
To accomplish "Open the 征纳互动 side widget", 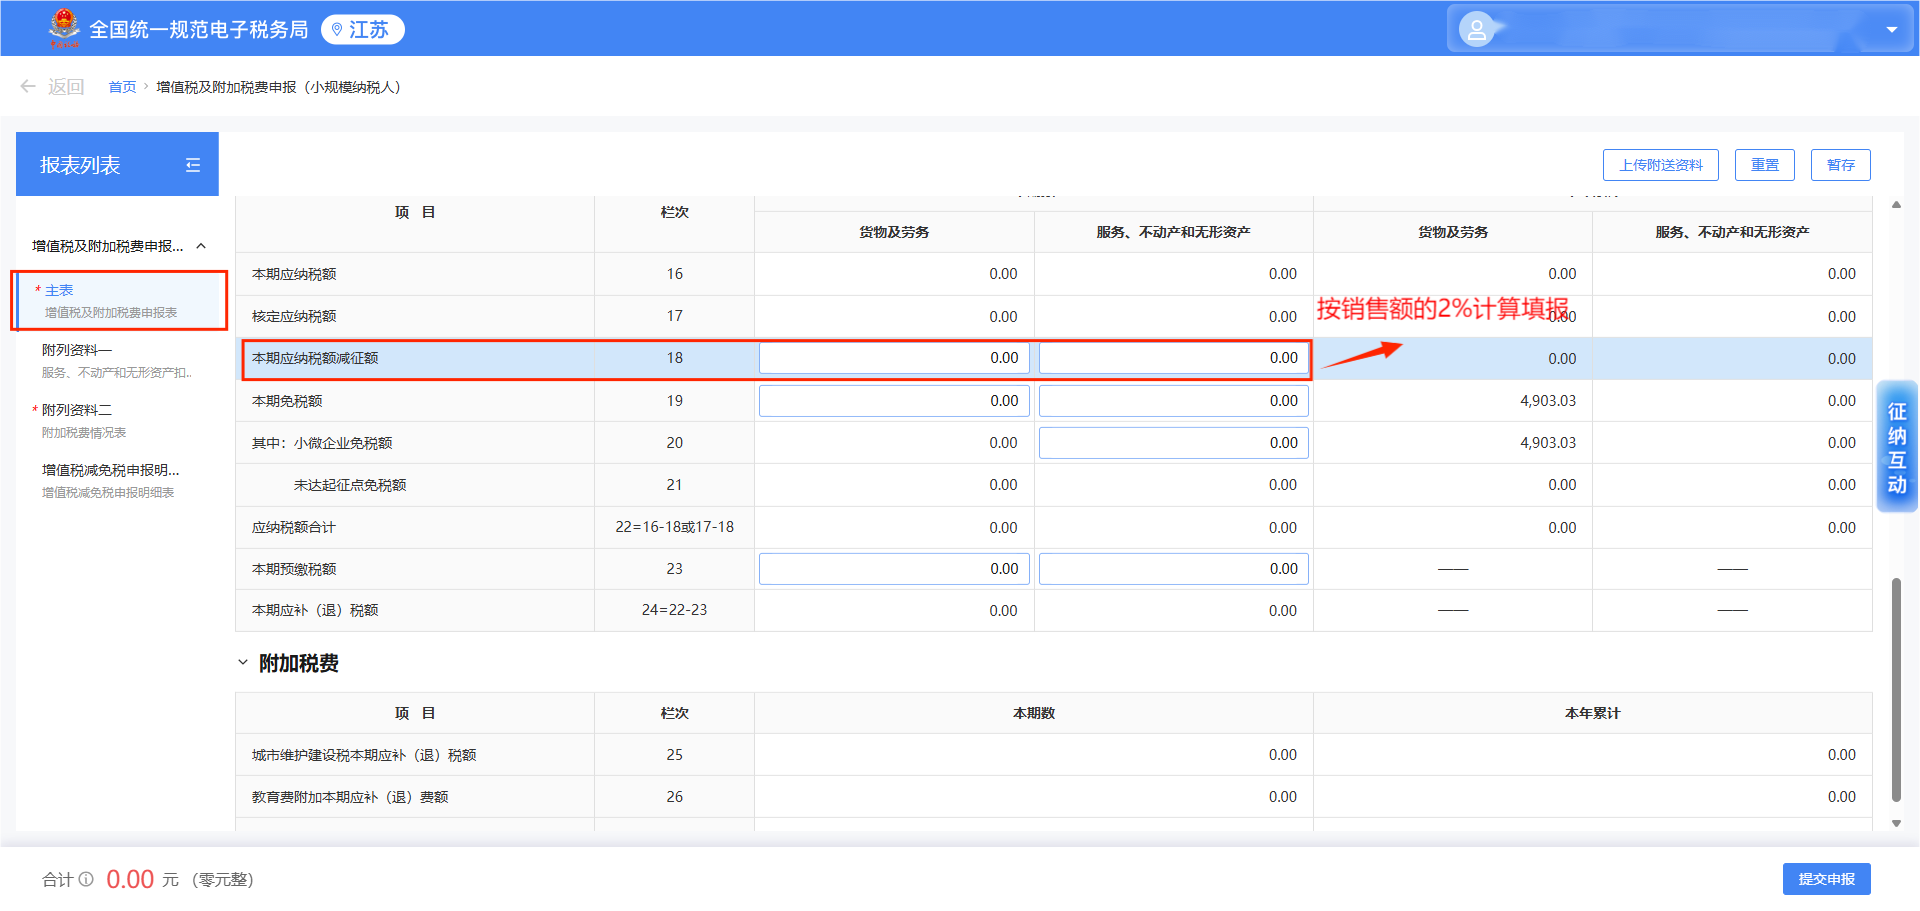I will 1896,447.
